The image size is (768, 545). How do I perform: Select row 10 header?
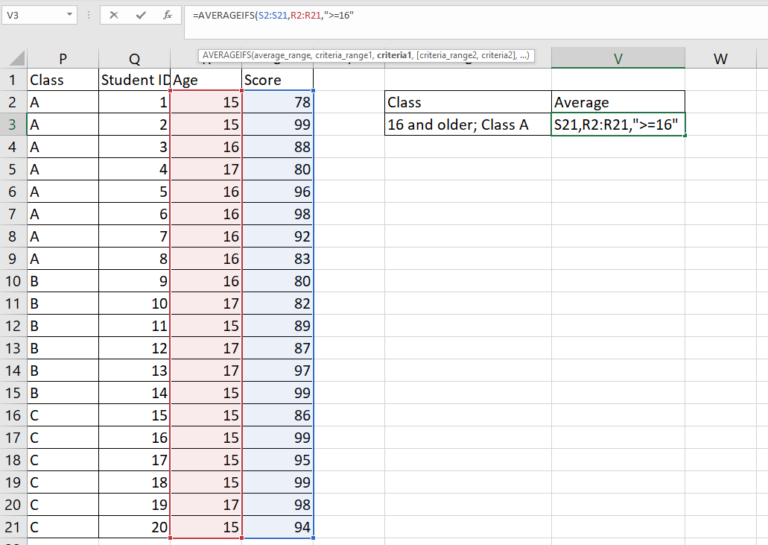click(x=14, y=281)
